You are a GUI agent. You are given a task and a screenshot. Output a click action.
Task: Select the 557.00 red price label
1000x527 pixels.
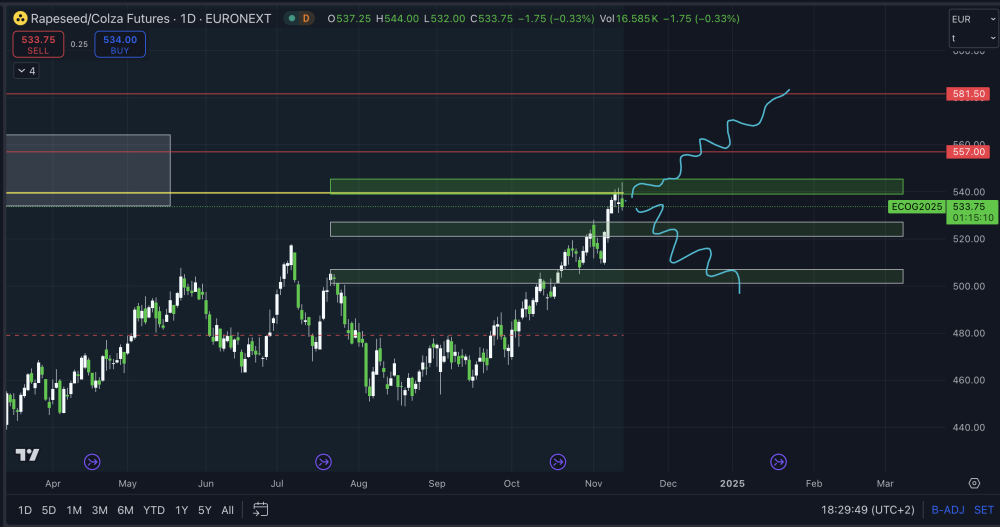968,152
